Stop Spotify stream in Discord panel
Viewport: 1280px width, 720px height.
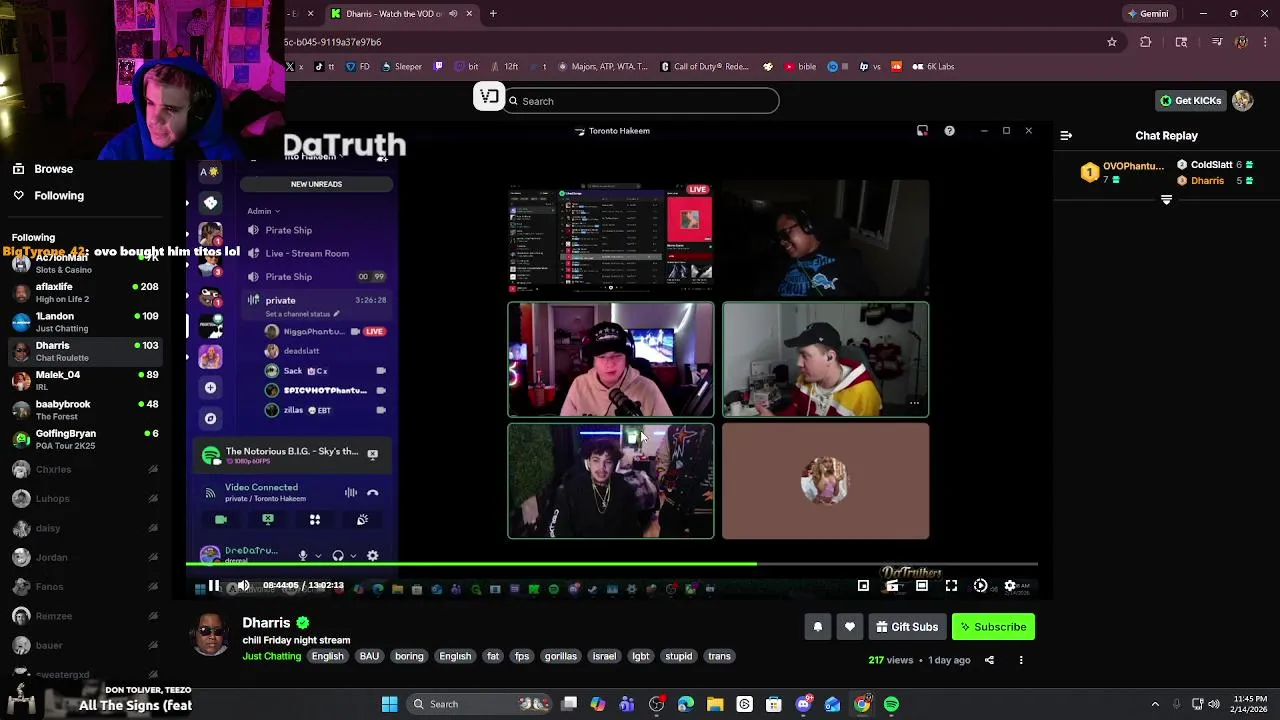(x=372, y=454)
